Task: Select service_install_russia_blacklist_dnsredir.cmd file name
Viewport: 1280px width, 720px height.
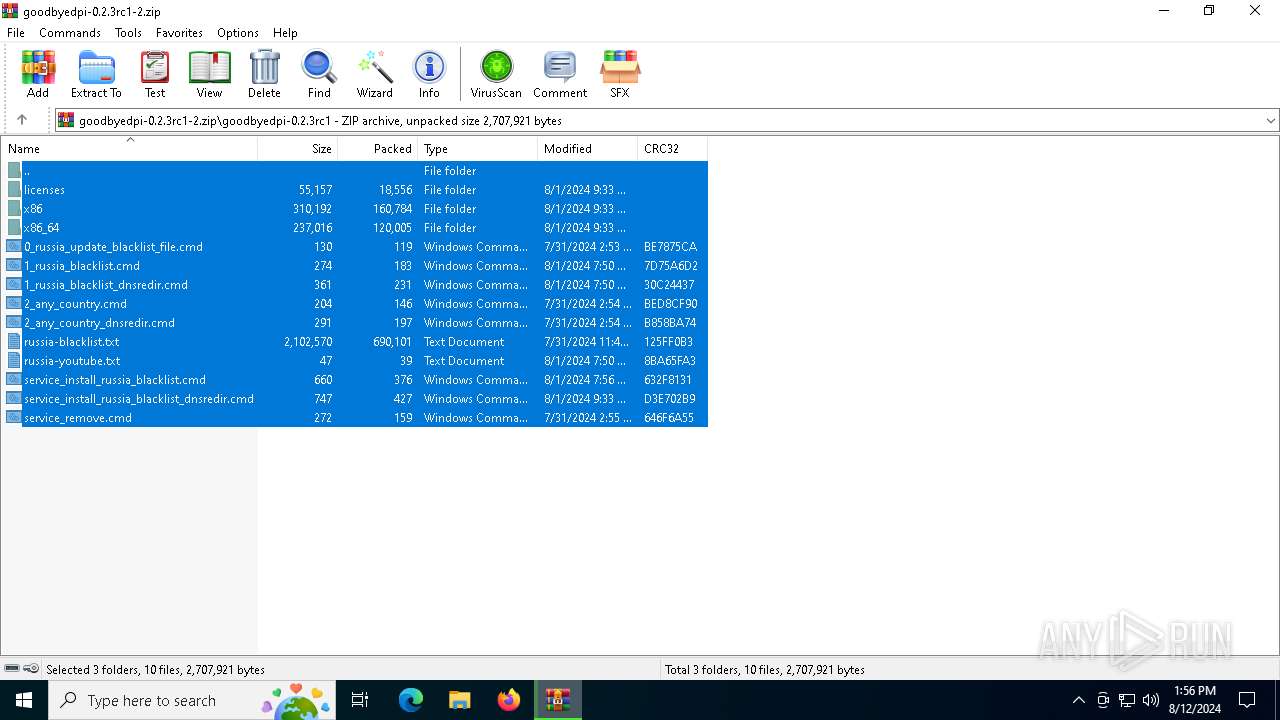Action: pos(139,399)
